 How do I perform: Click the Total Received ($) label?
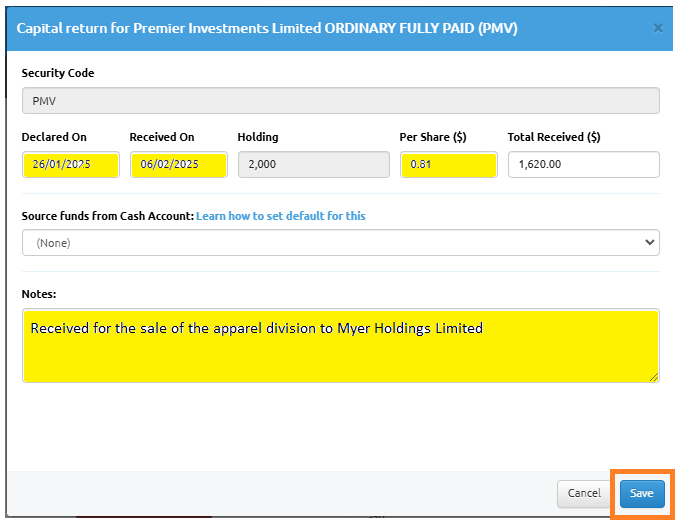point(554,137)
